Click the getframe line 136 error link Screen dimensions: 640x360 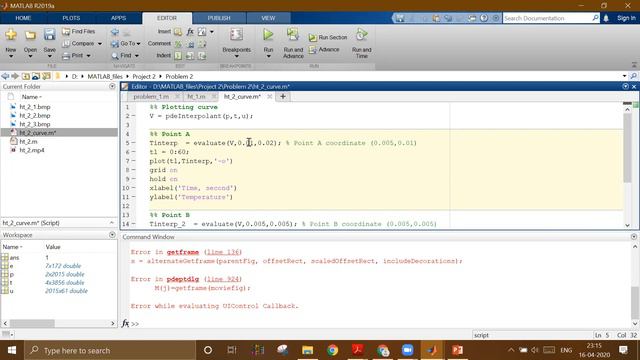coord(223,252)
